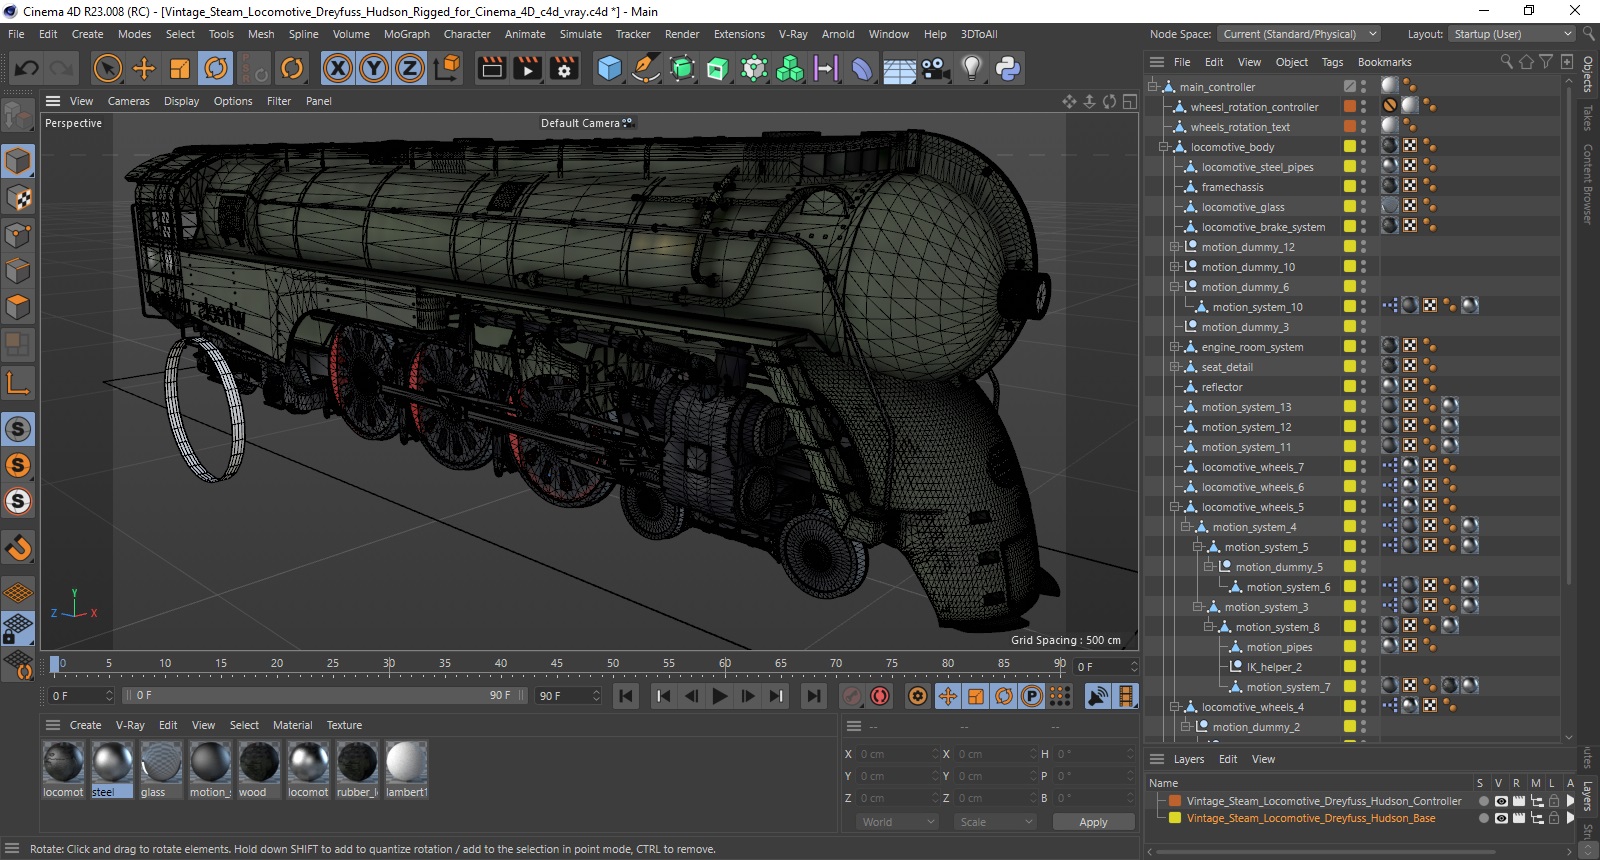Open the Mesh menu
The width and height of the screenshot is (1600, 860).
[x=261, y=34]
